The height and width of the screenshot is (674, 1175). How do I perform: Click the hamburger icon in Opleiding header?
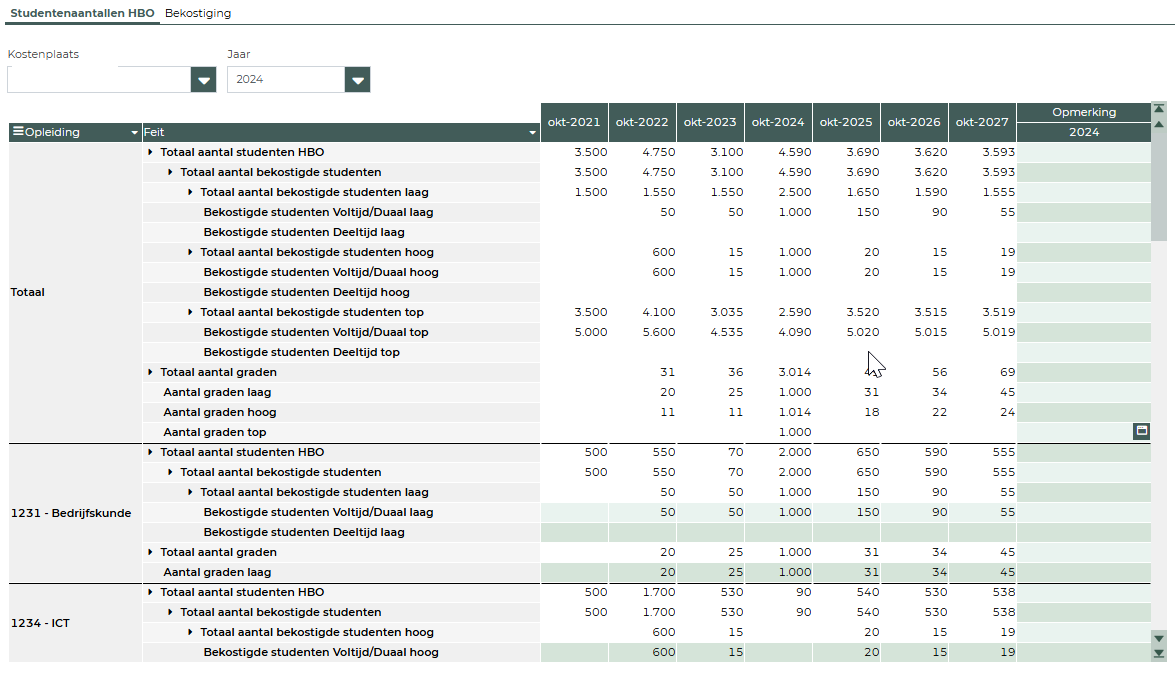[x=17, y=132]
